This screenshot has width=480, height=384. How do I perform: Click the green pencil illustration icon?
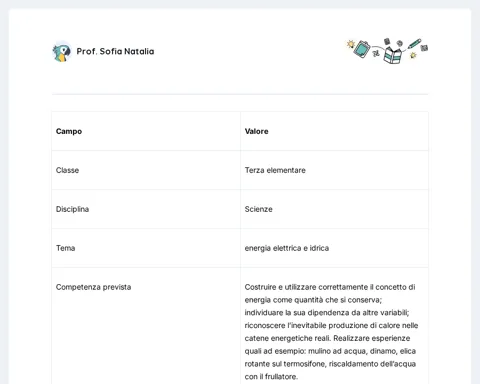414,44
